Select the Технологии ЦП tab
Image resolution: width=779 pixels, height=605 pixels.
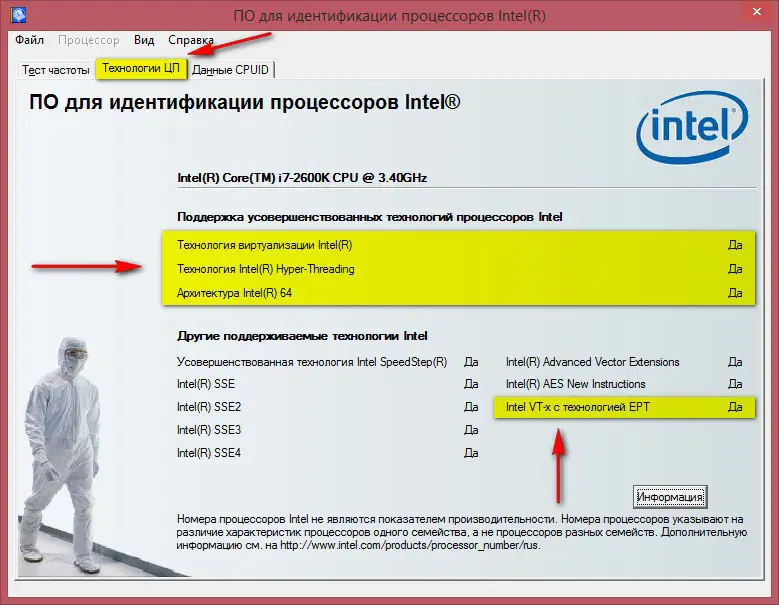click(x=141, y=69)
